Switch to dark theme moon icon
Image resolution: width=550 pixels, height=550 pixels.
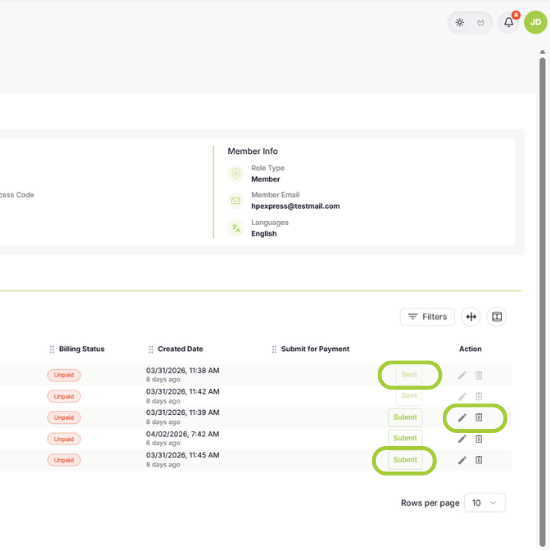[x=481, y=23]
